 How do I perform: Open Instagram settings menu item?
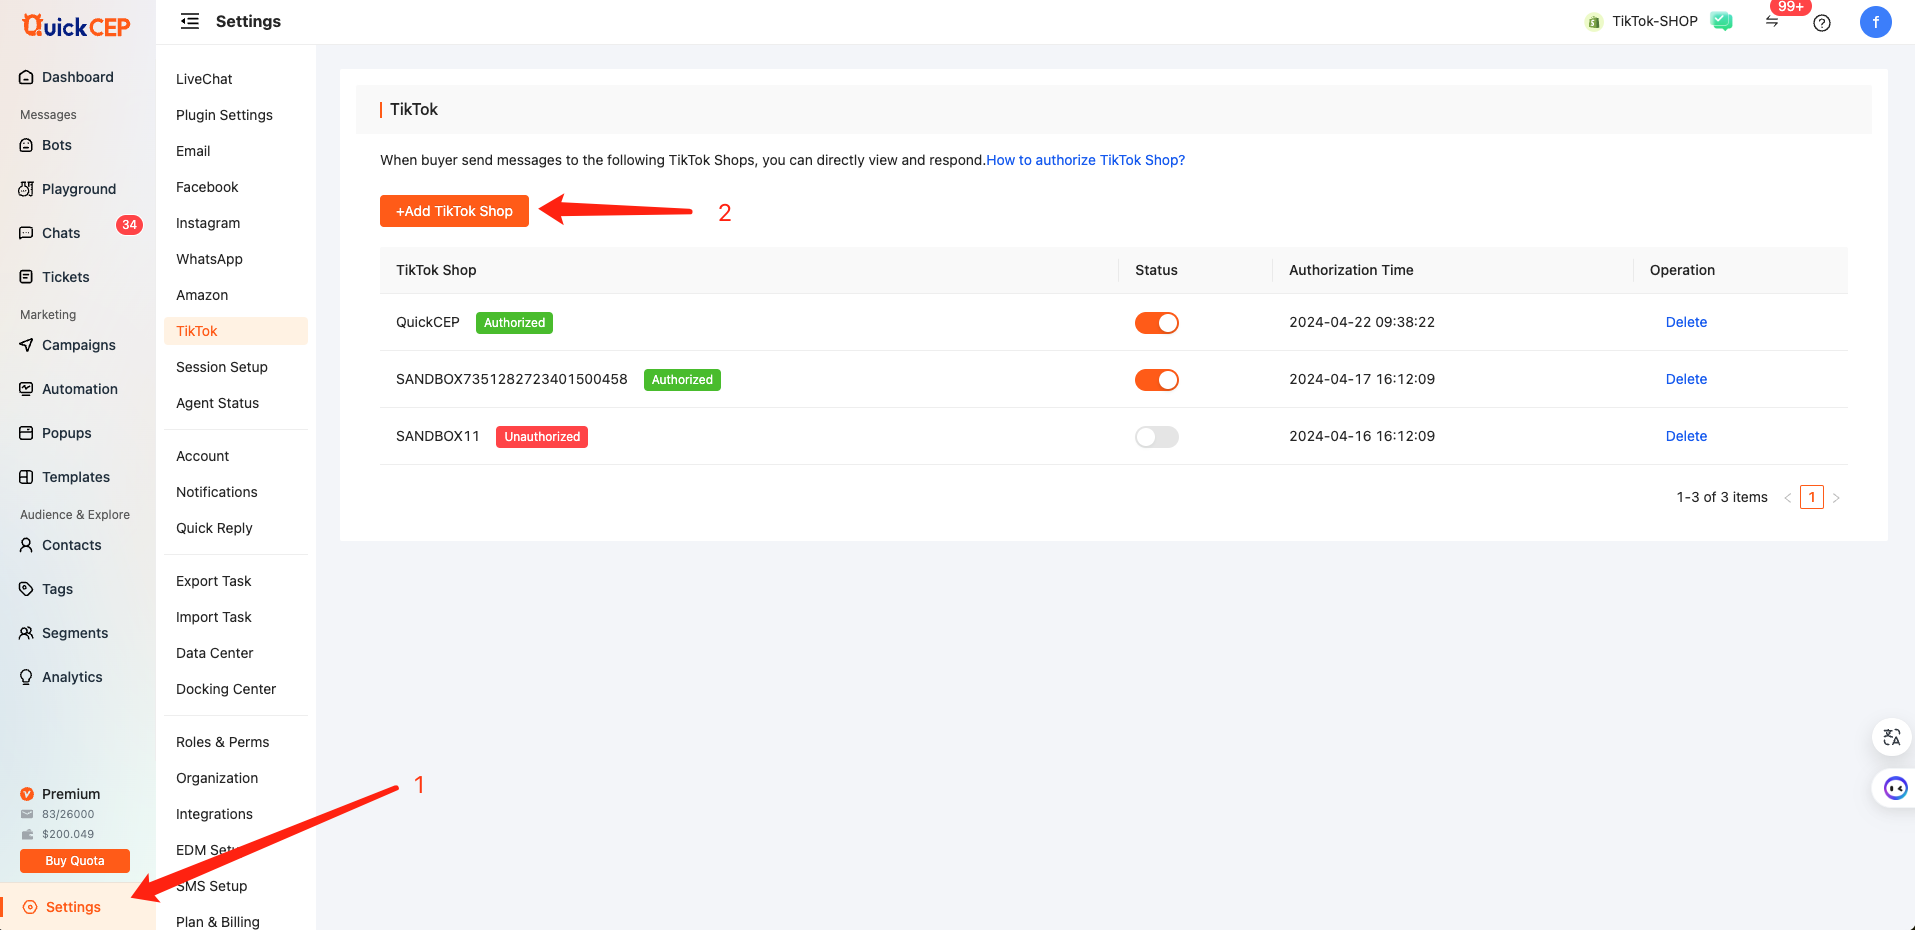click(x=208, y=223)
